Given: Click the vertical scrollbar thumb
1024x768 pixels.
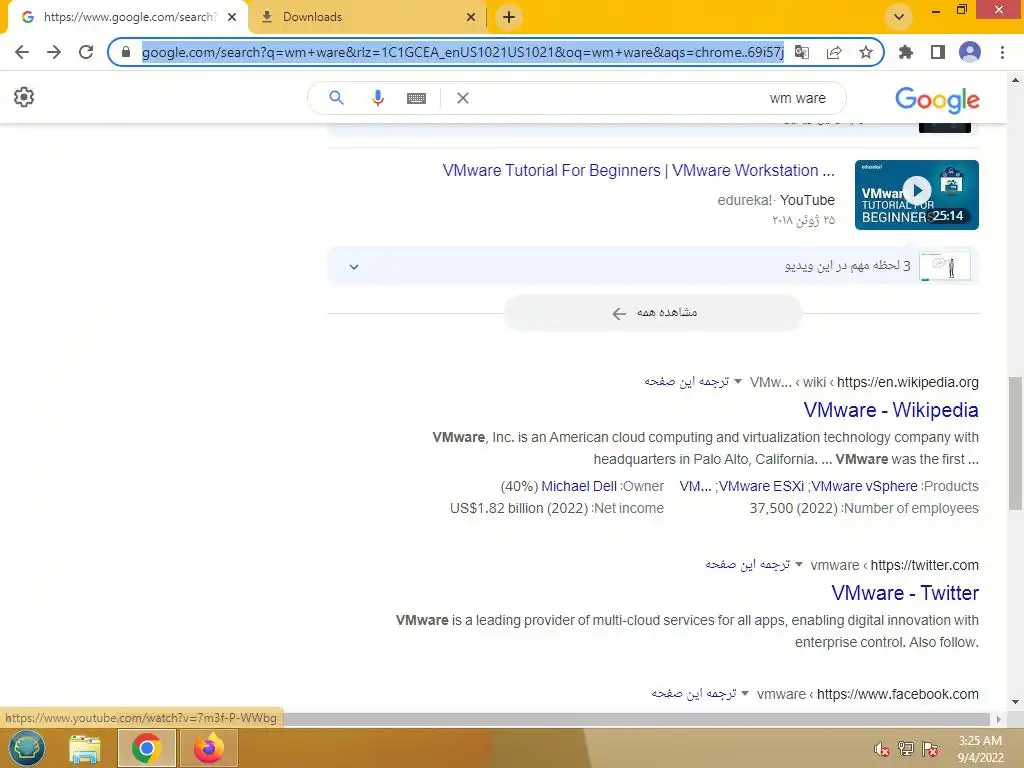Looking at the screenshot, I should point(1016,443).
